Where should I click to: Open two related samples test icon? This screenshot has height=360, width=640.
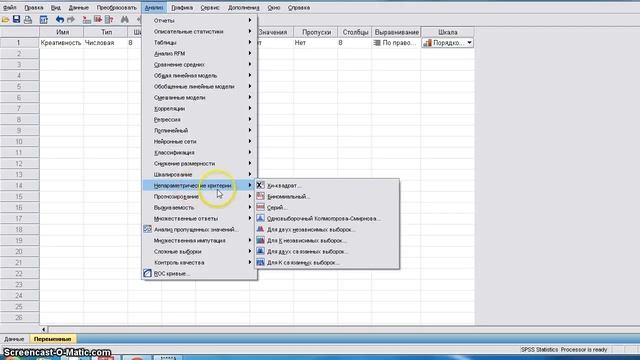coord(260,251)
